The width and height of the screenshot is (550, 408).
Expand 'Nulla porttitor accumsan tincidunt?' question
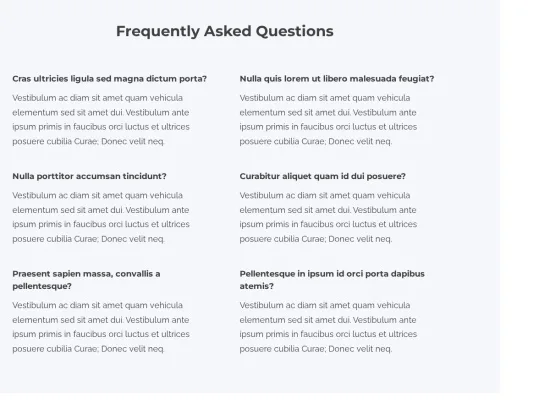(x=89, y=176)
